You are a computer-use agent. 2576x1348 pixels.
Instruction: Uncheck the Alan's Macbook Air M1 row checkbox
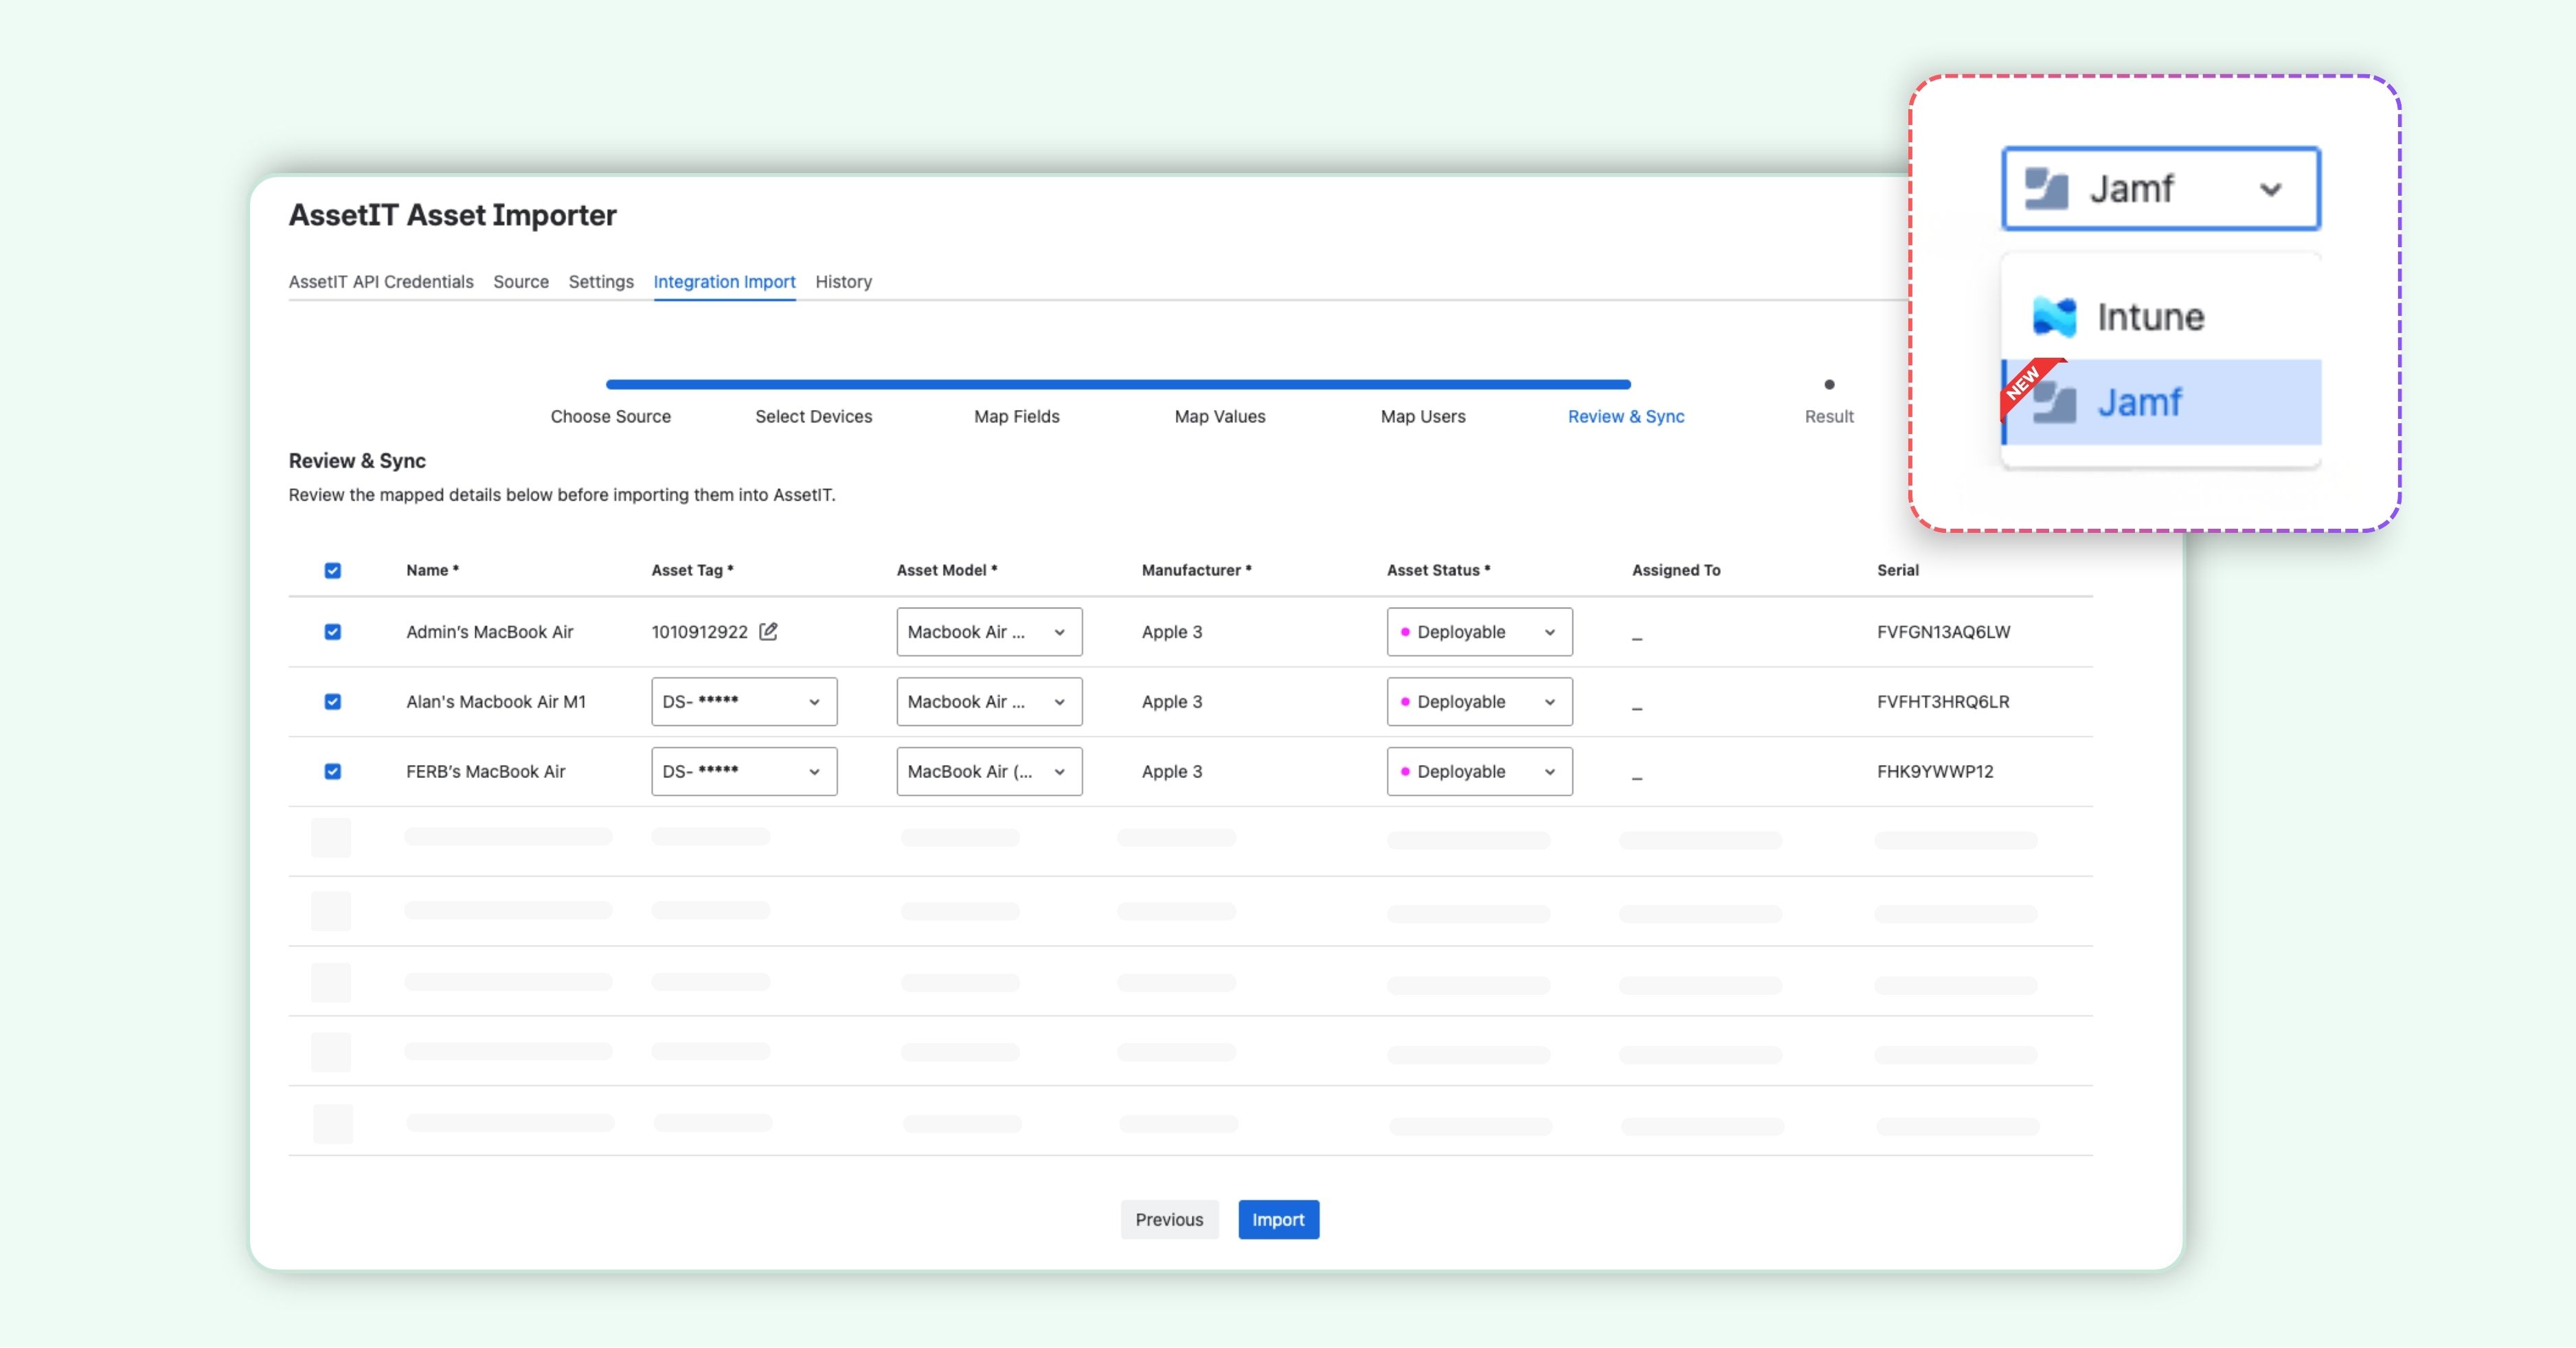tap(333, 702)
